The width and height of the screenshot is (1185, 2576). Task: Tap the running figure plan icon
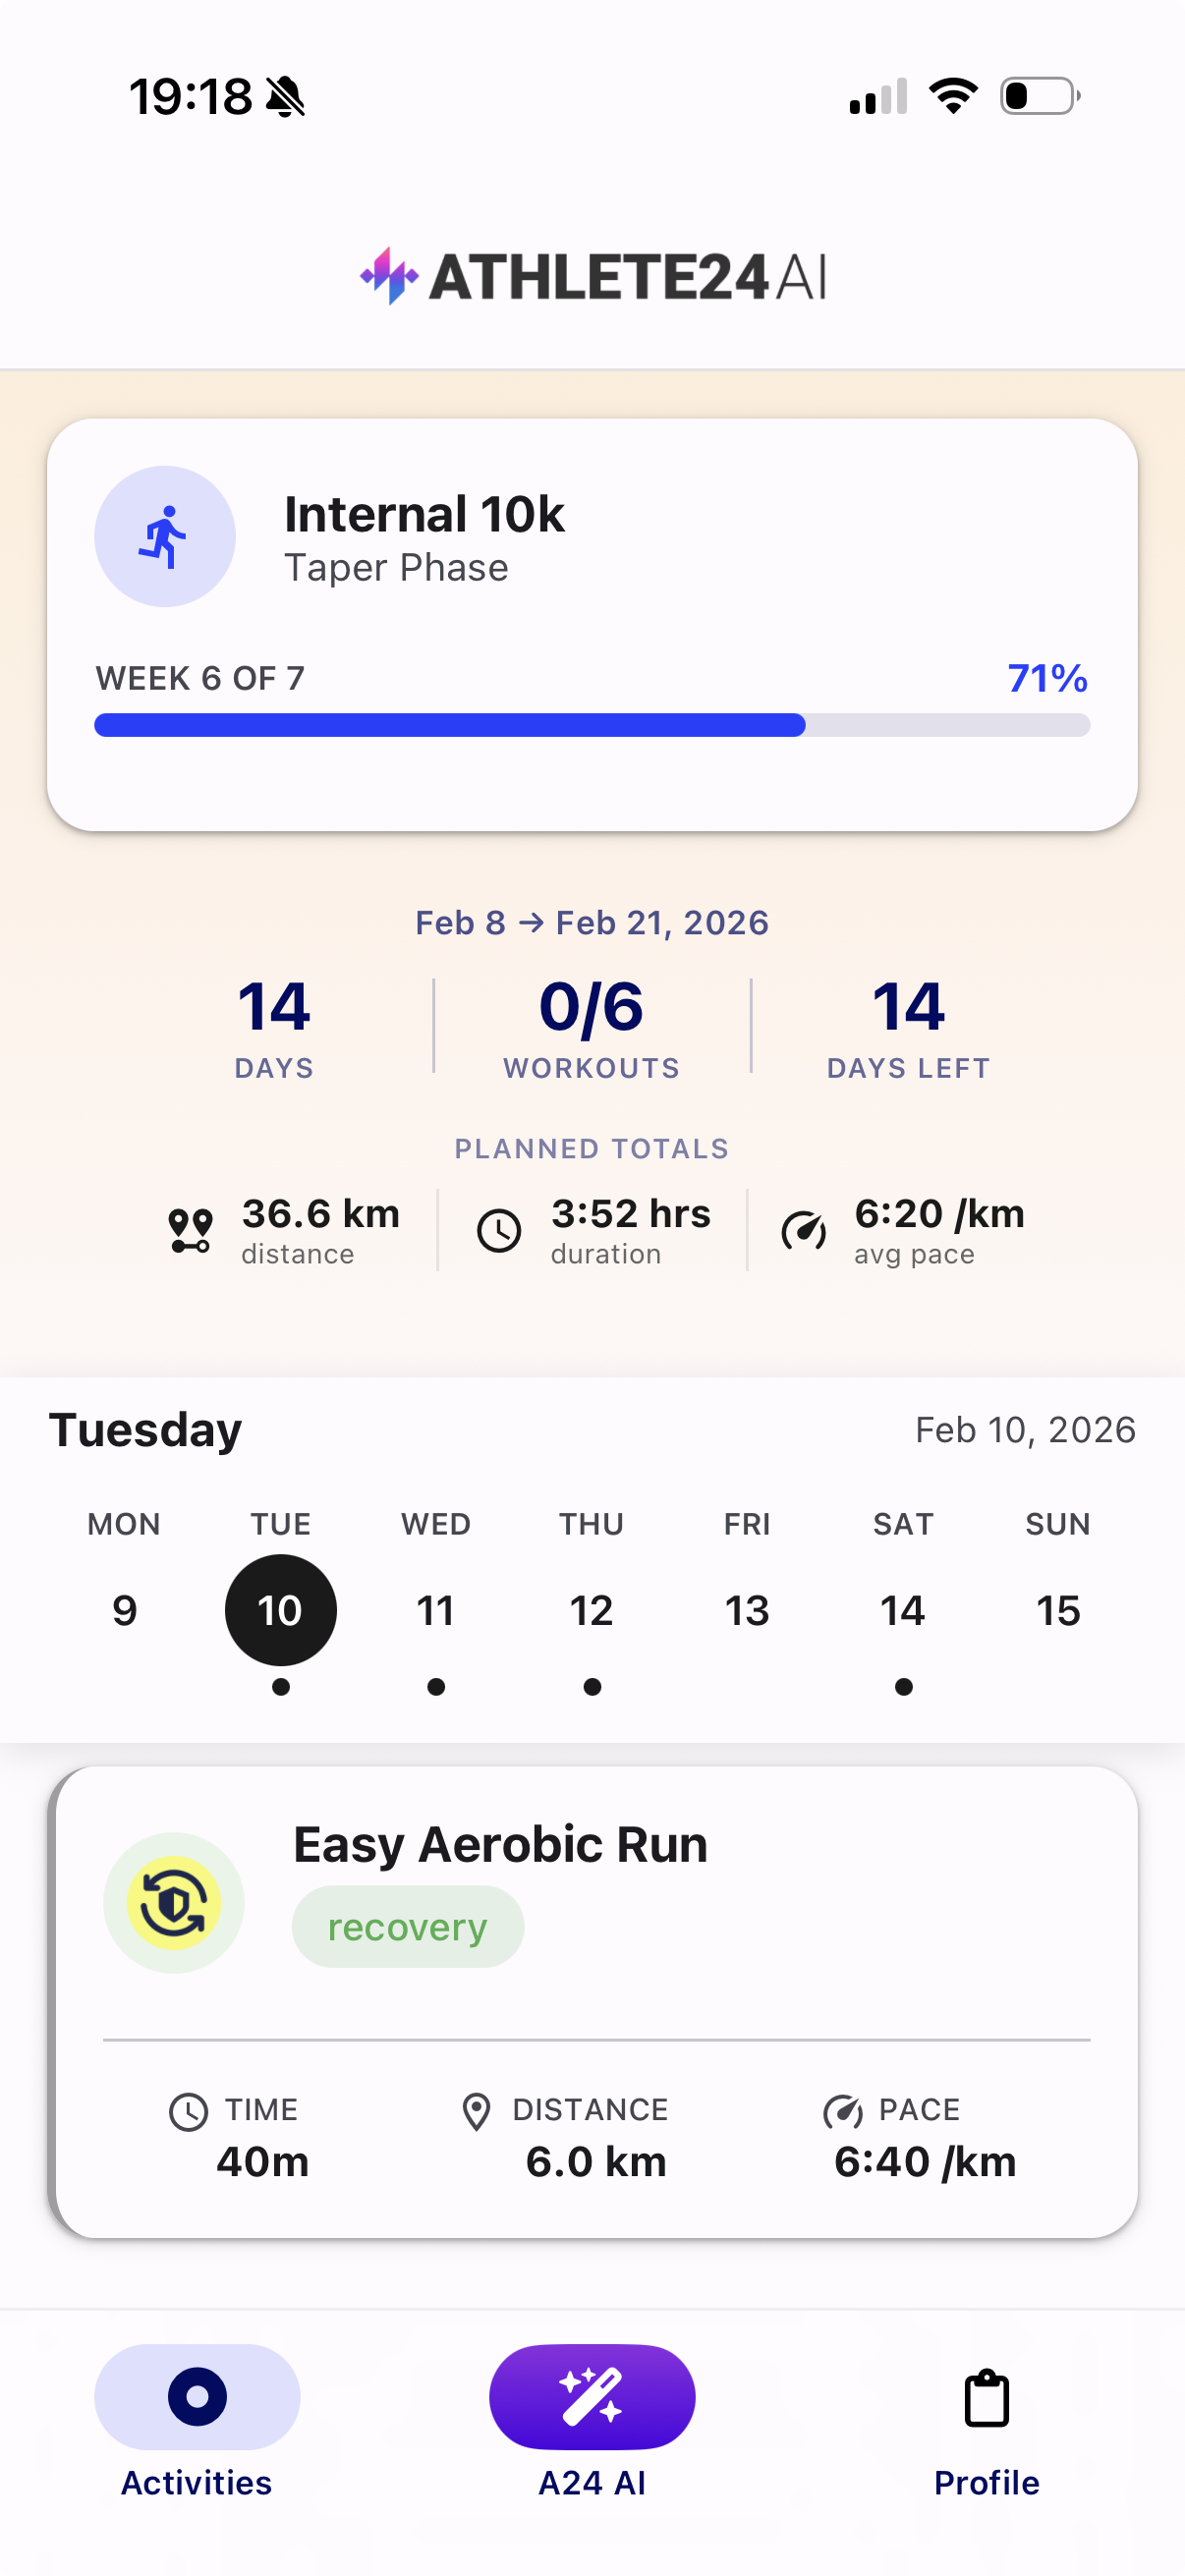165,537
